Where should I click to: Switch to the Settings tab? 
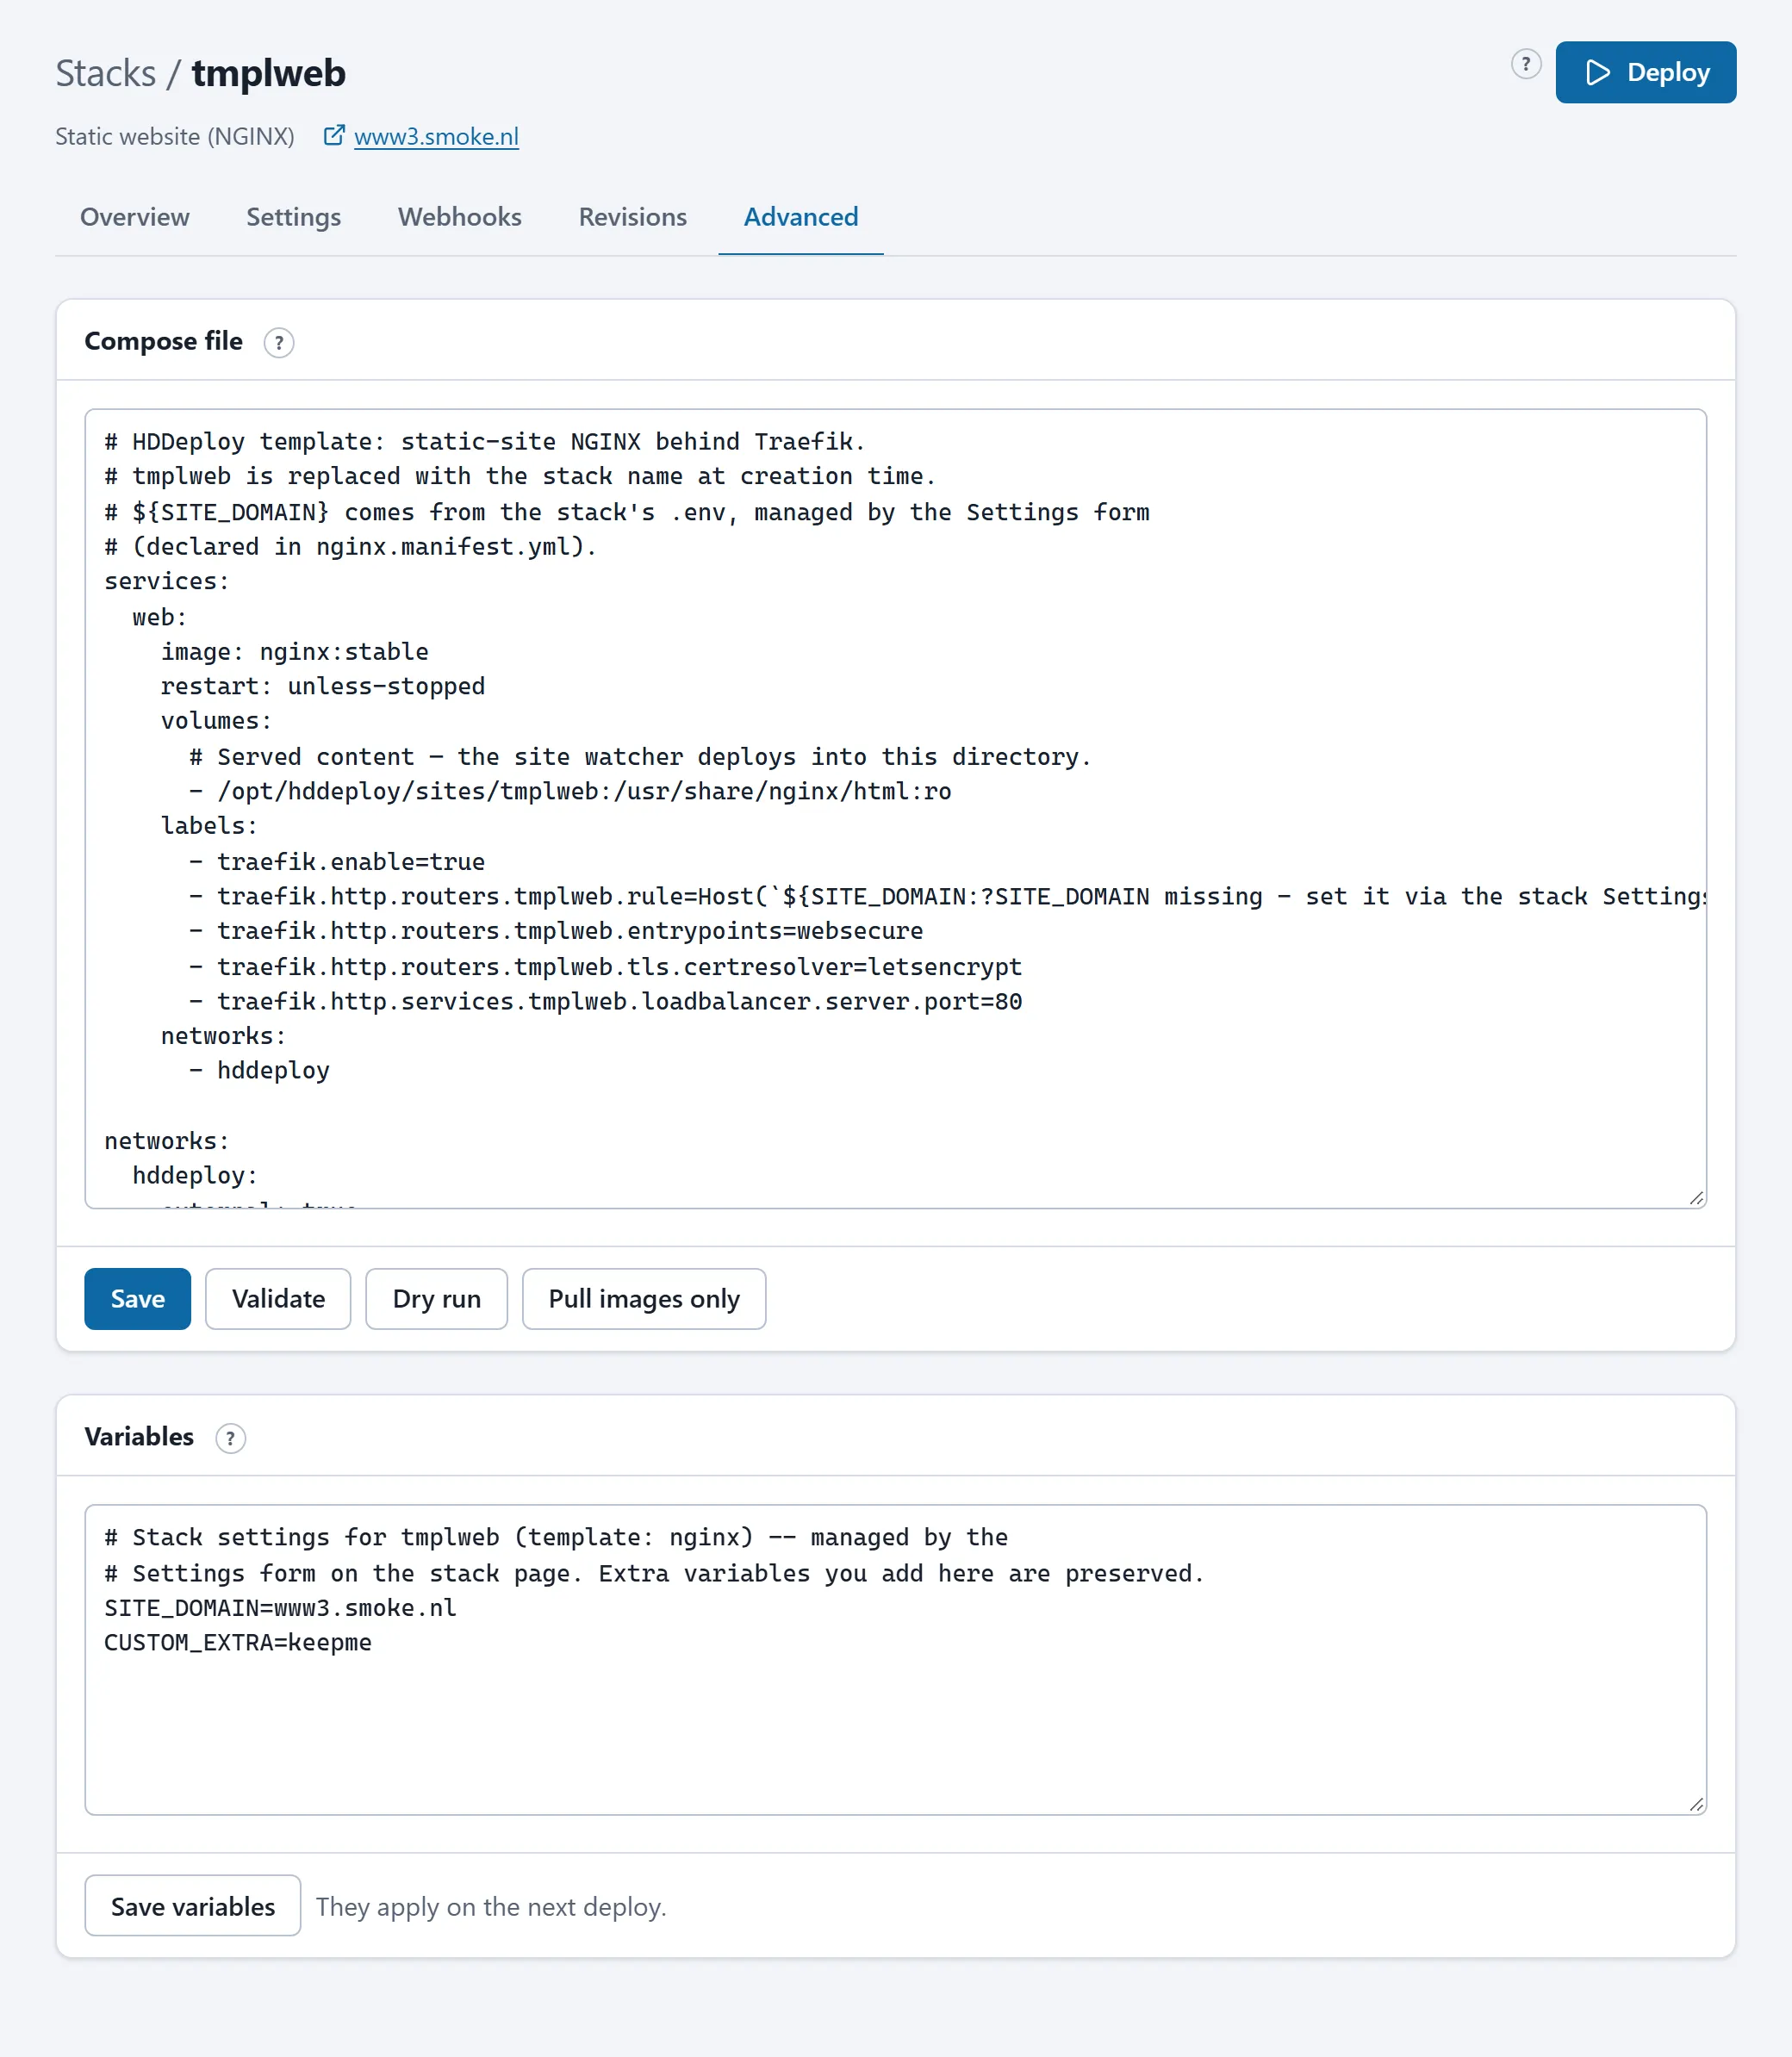(293, 217)
